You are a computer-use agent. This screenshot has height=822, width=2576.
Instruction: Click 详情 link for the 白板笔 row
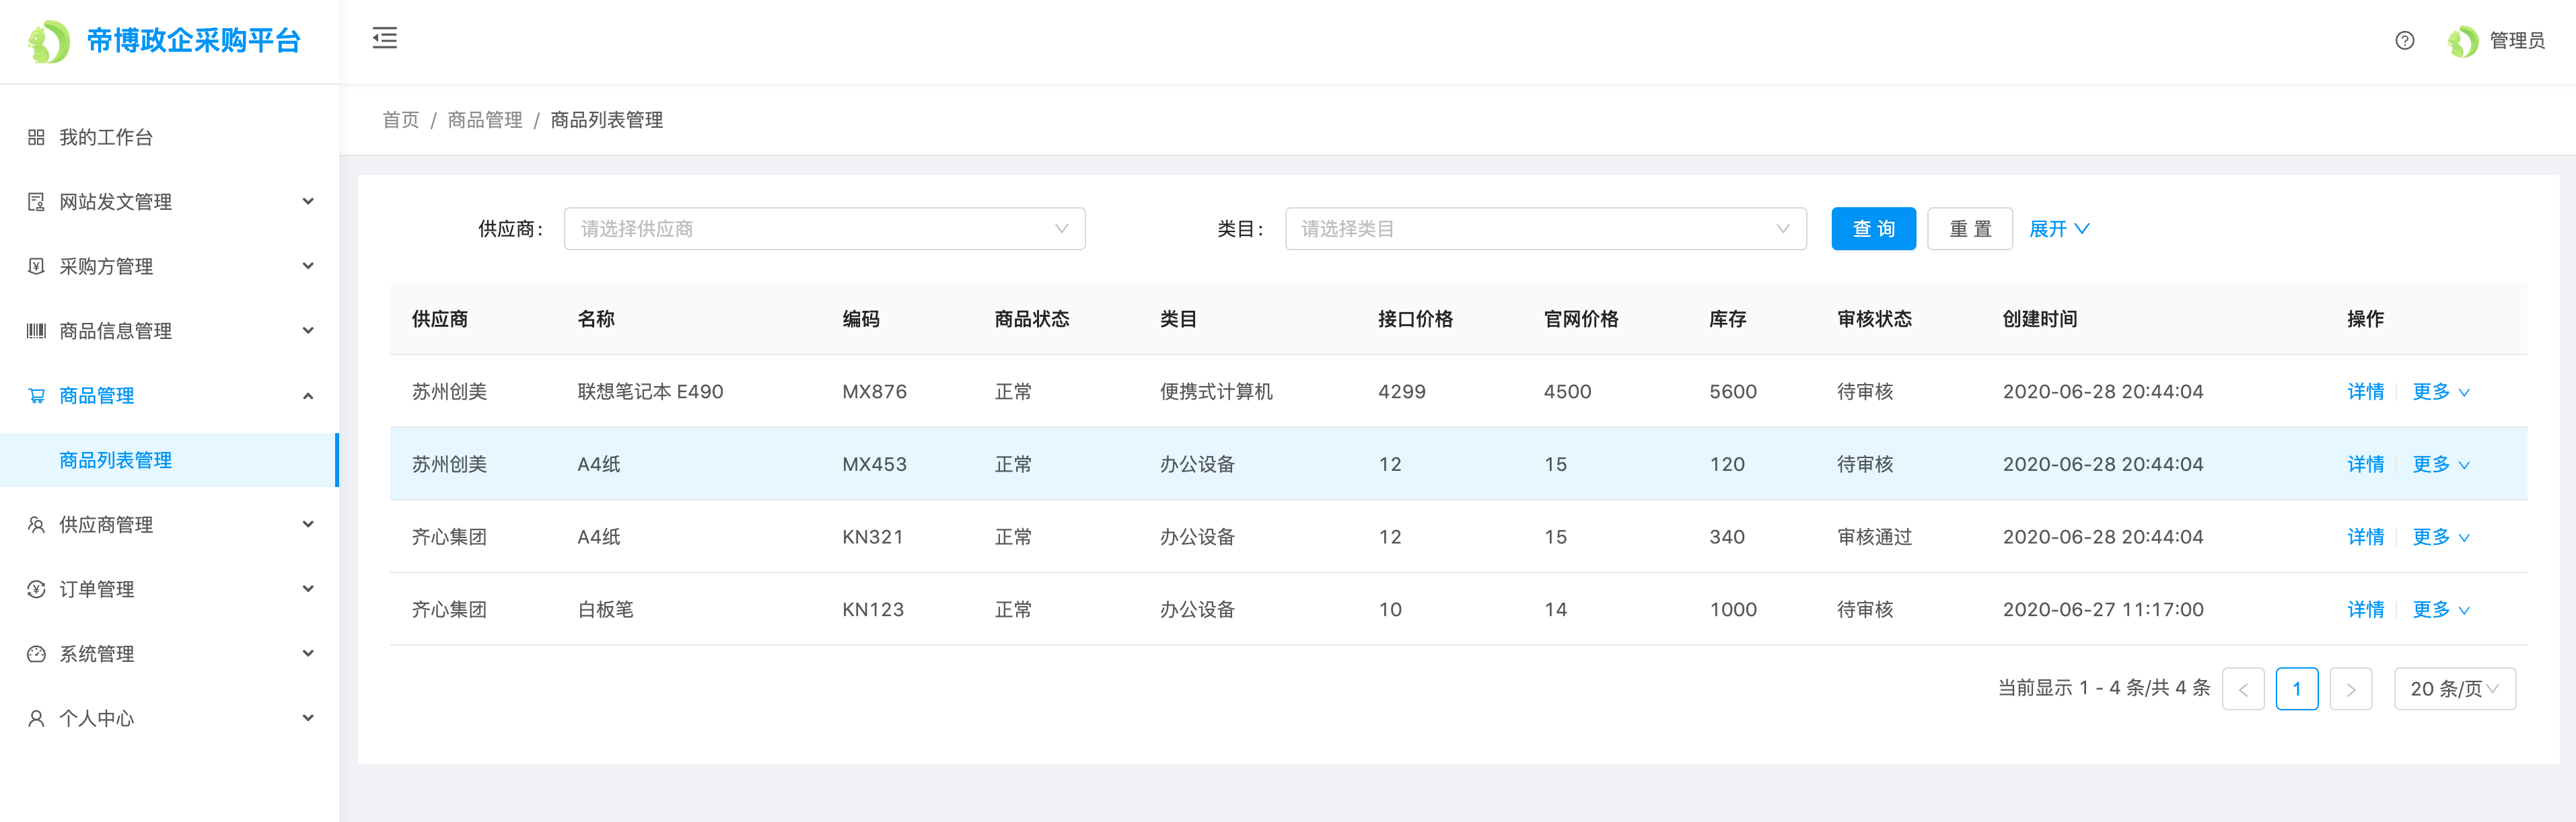[2365, 610]
